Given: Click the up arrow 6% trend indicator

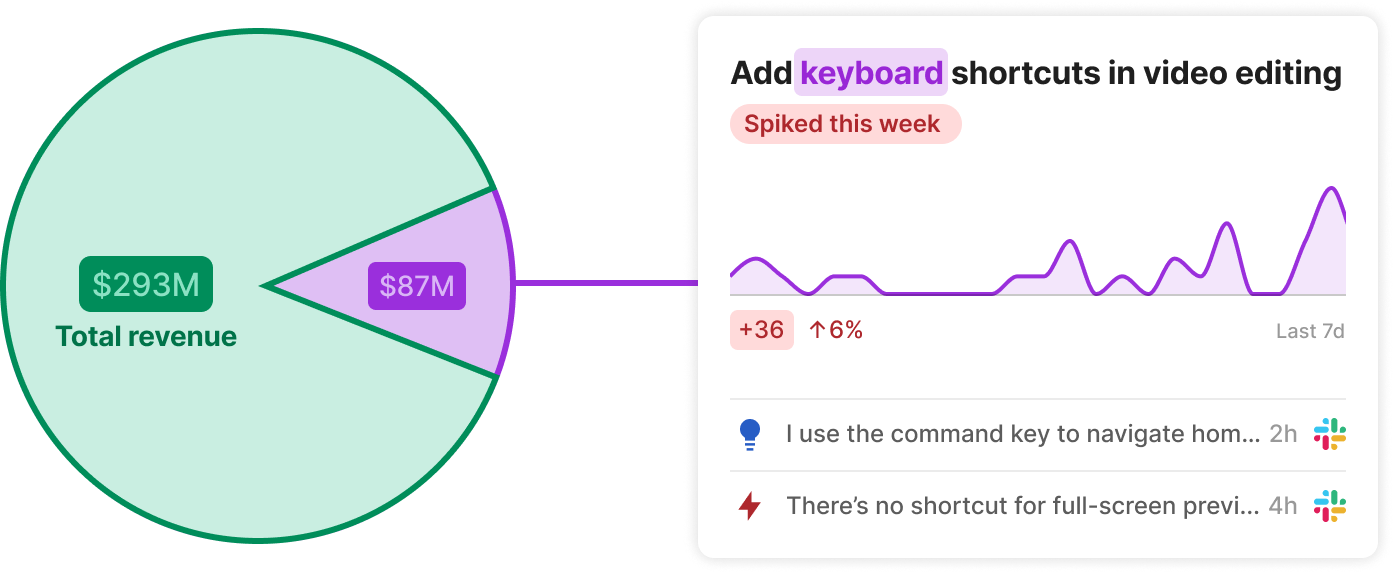Looking at the screenshot, I should pos(835,330).
